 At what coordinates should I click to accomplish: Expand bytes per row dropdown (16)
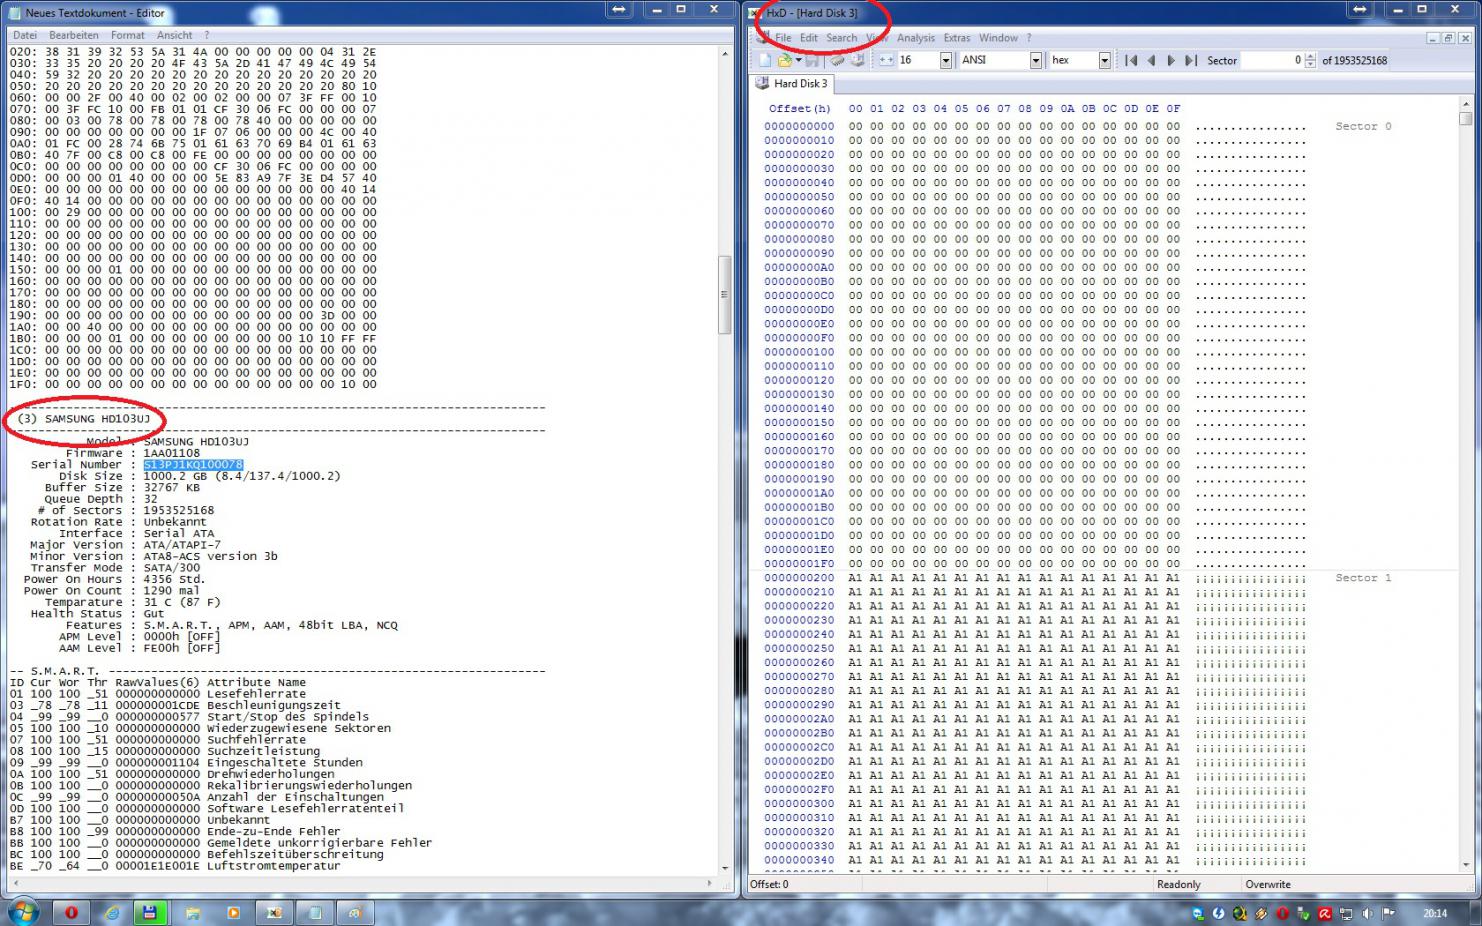[x=945, y=60]
